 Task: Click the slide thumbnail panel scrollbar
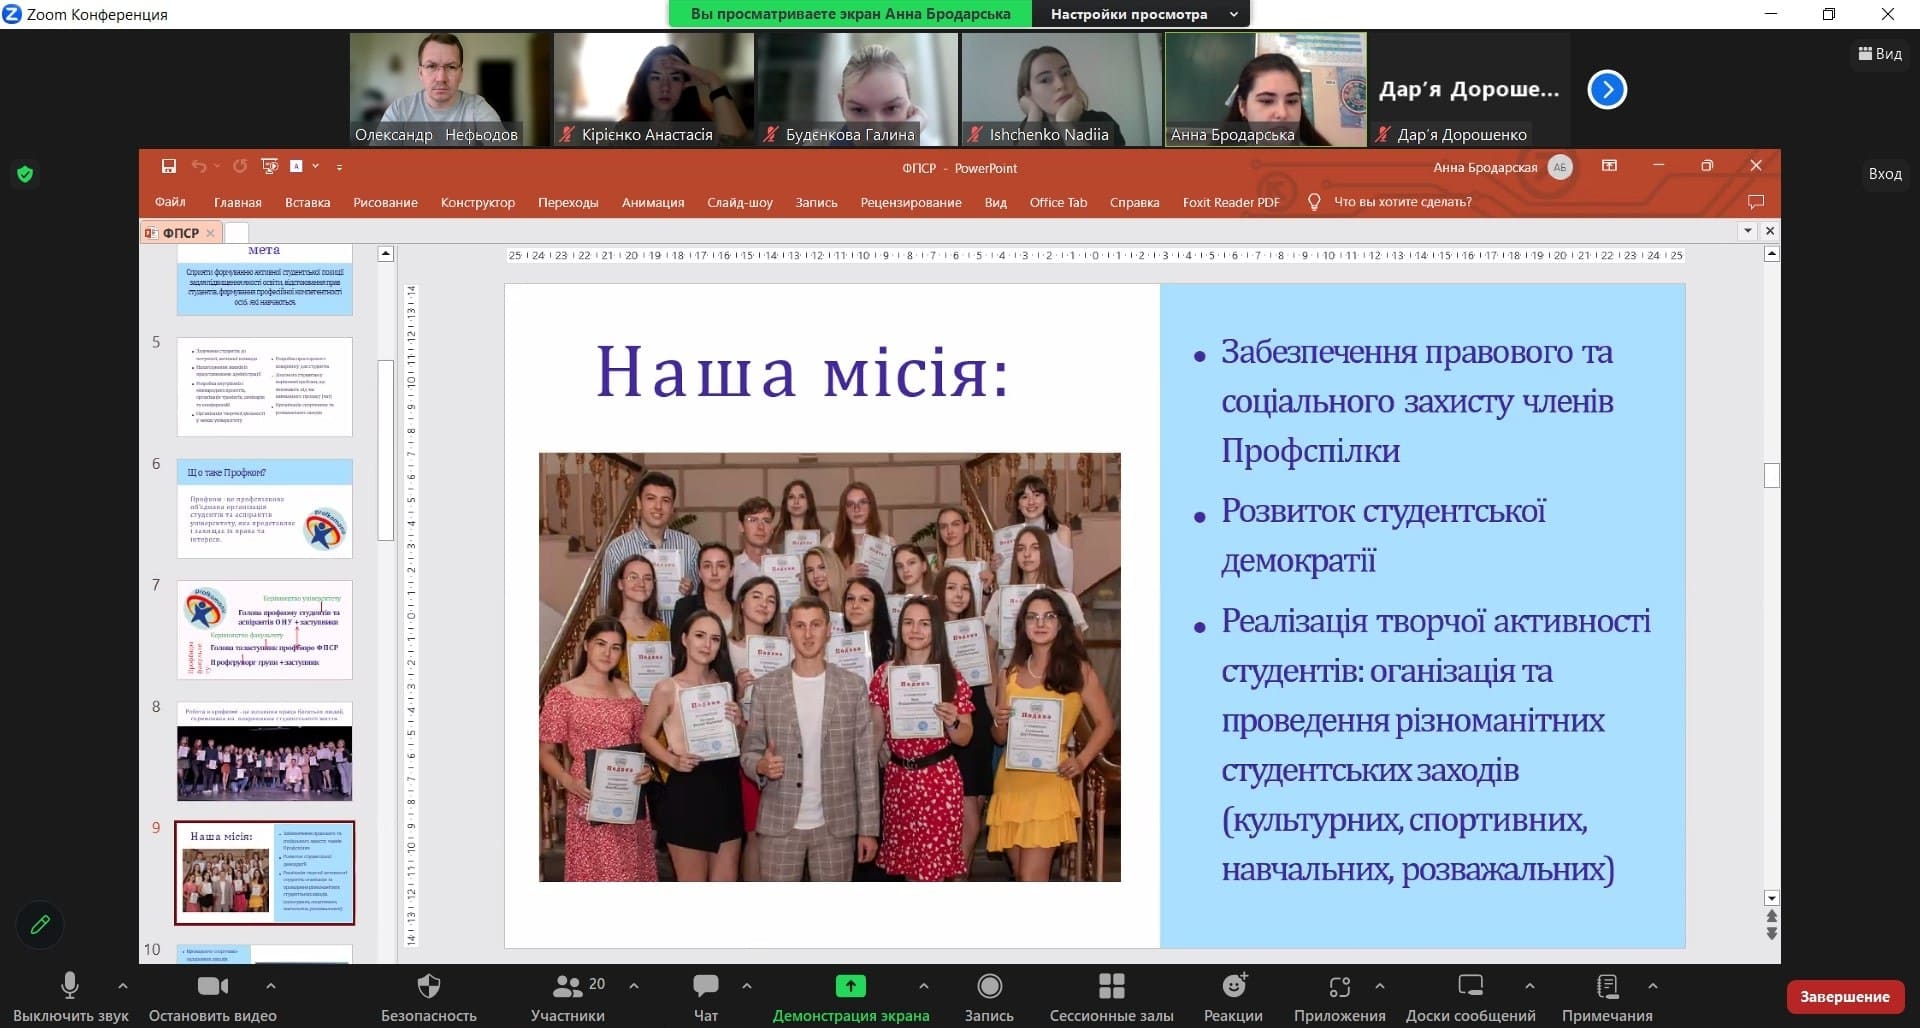click(x=385, y=450)
